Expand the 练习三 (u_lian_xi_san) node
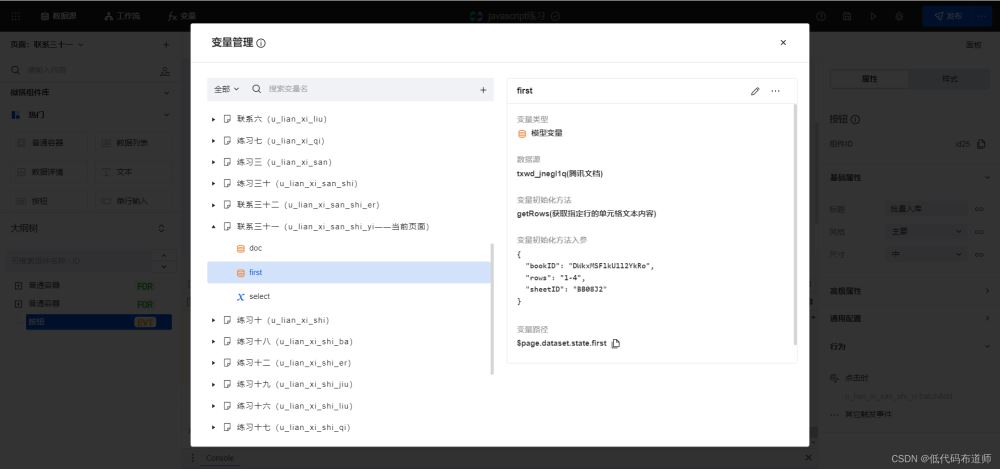 tap(214, 162)
